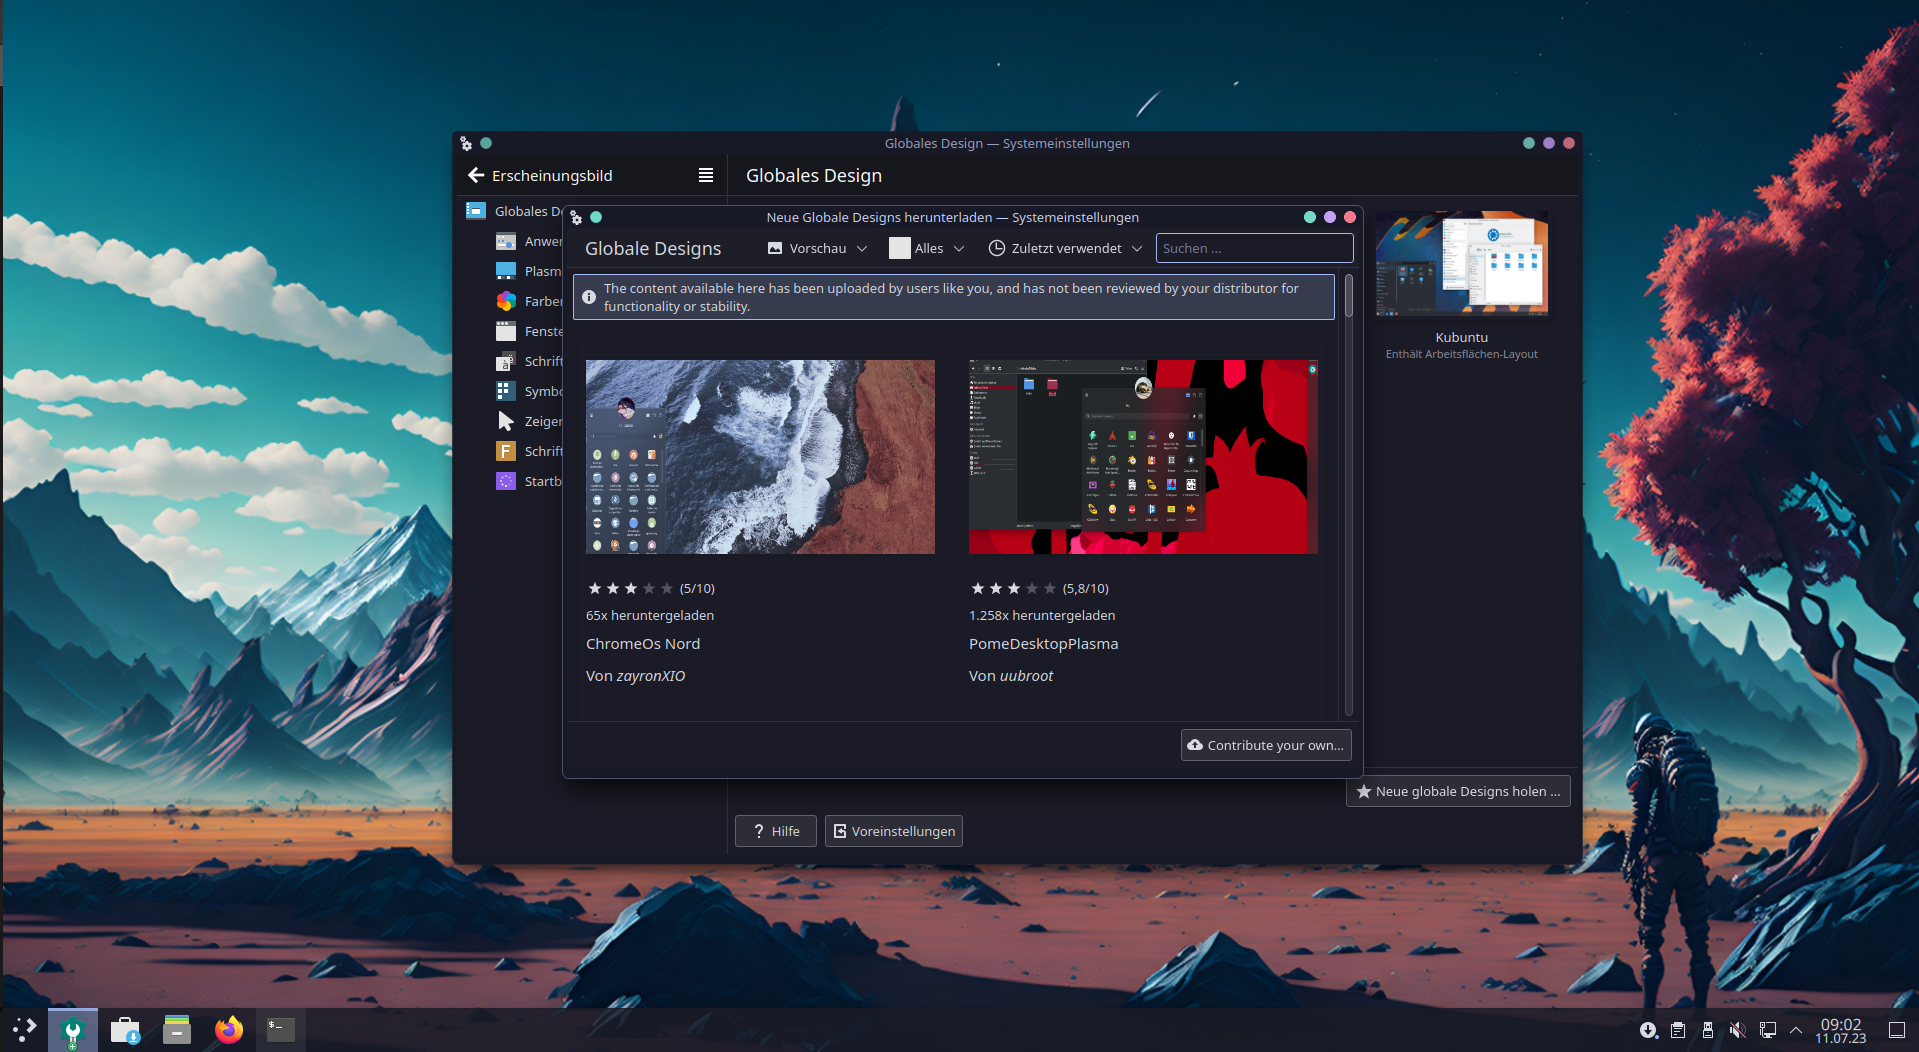Focus the Suchen search field
Viewport: 1919px width, 1052px height.
click(x=1254, y=248)
